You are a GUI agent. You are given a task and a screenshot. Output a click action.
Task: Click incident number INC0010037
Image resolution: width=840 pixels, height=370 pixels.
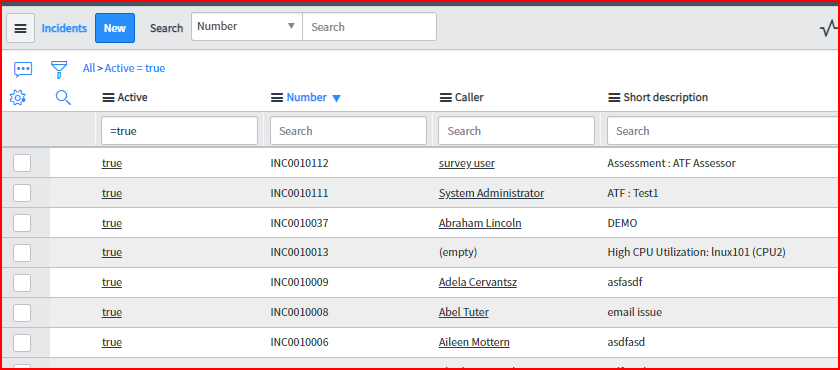299,223
